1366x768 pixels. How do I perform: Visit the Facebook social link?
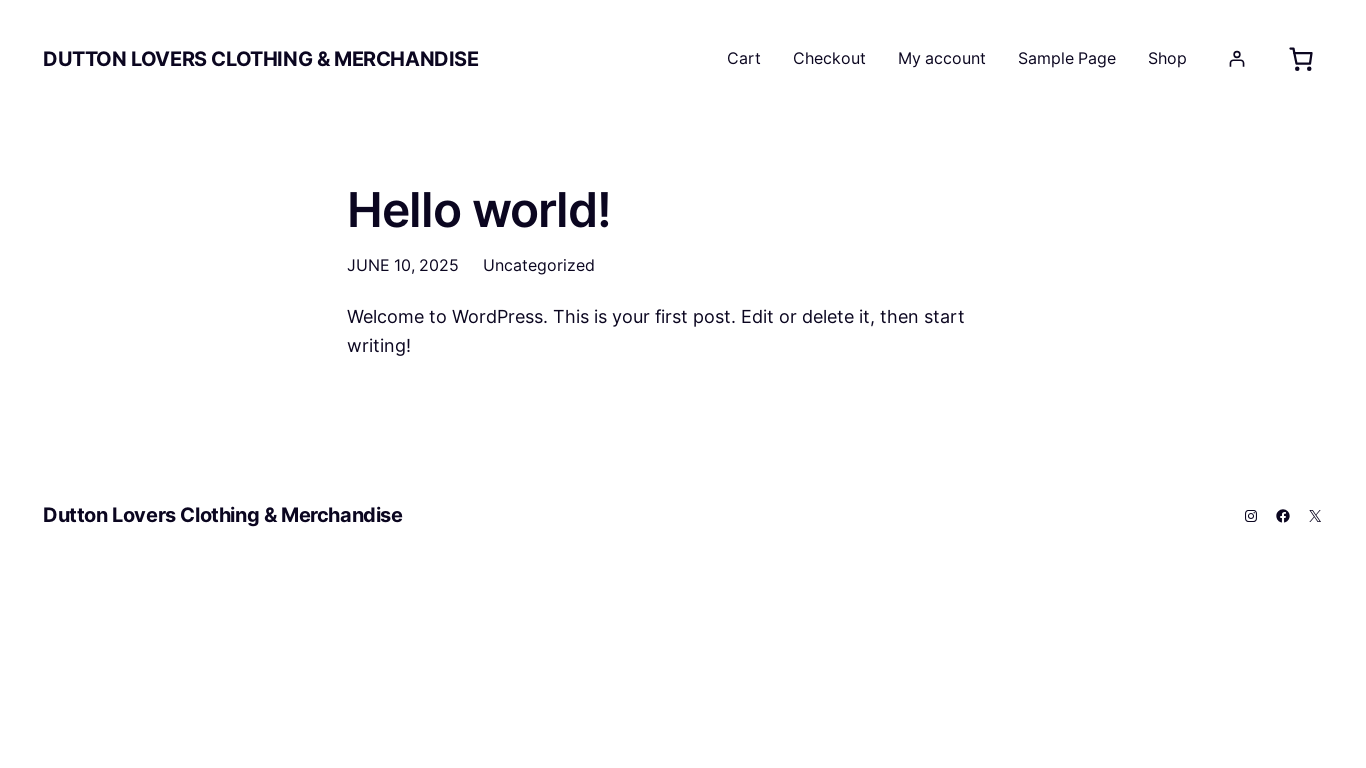(x=1283, y=516)
